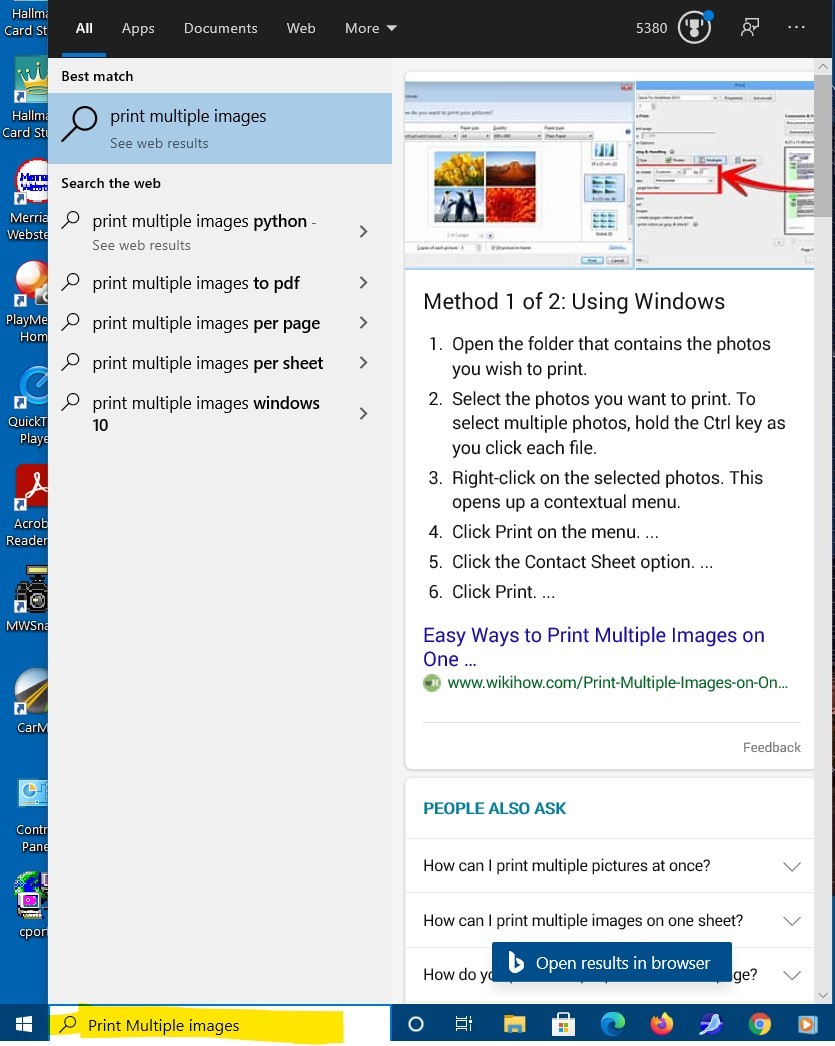Click the preview pane vertical scrollbar thumb
Image resolution: width=835 pixels, height=1046 pixels.
[824, 145]
